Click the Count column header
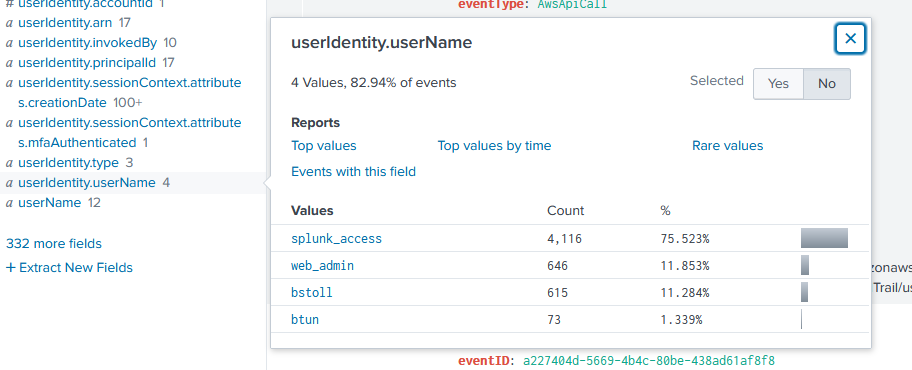This screenshot has height=370, width=912. (x=565, y=211)
